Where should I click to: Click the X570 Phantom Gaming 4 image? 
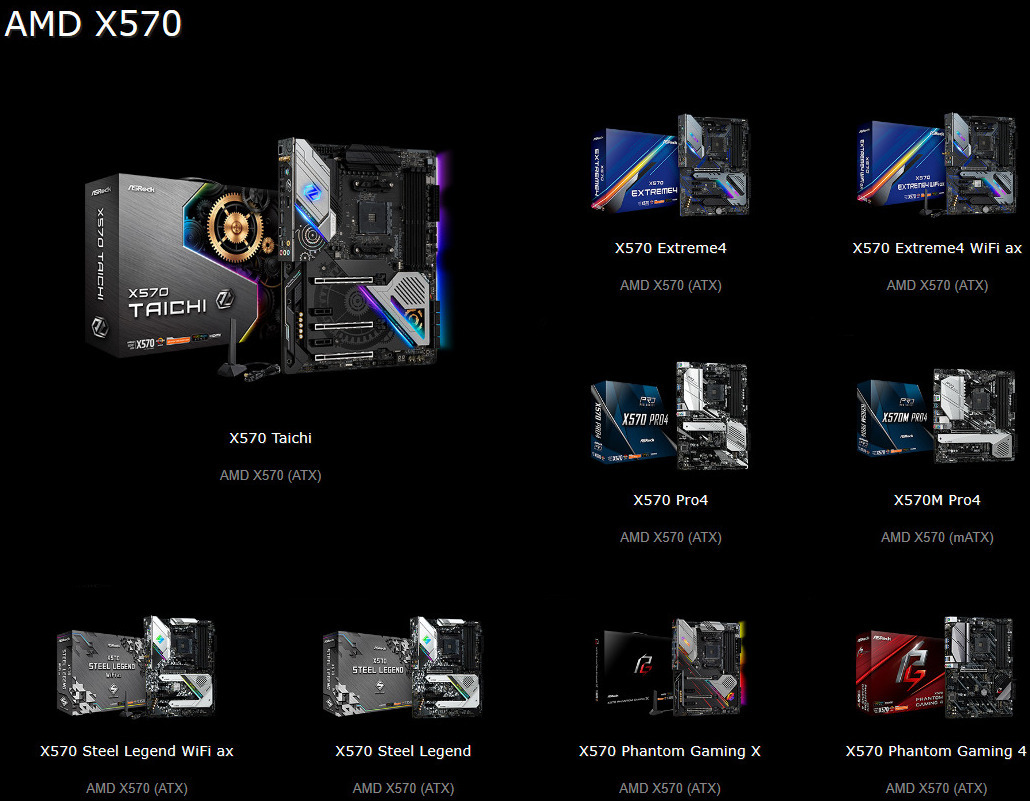point(937,667)
